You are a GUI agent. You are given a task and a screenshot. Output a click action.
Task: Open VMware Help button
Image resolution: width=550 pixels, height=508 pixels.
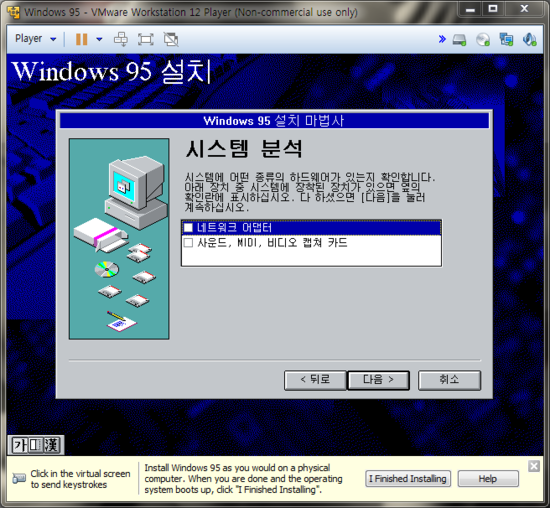pyautogui.click(x=488, y=479)
